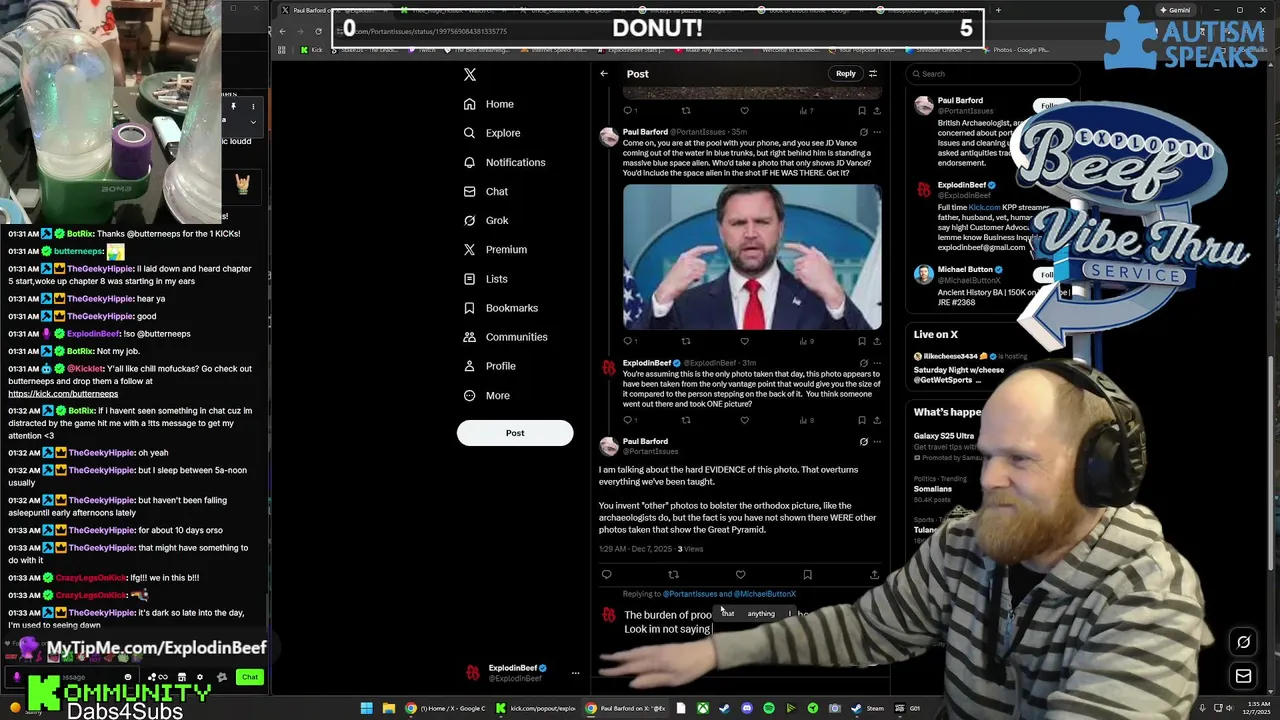Image resolution: width=1280 pixels, height=720 pixels.
Task: Expand the More menu in sidebar
Action: tap(486, 395)
